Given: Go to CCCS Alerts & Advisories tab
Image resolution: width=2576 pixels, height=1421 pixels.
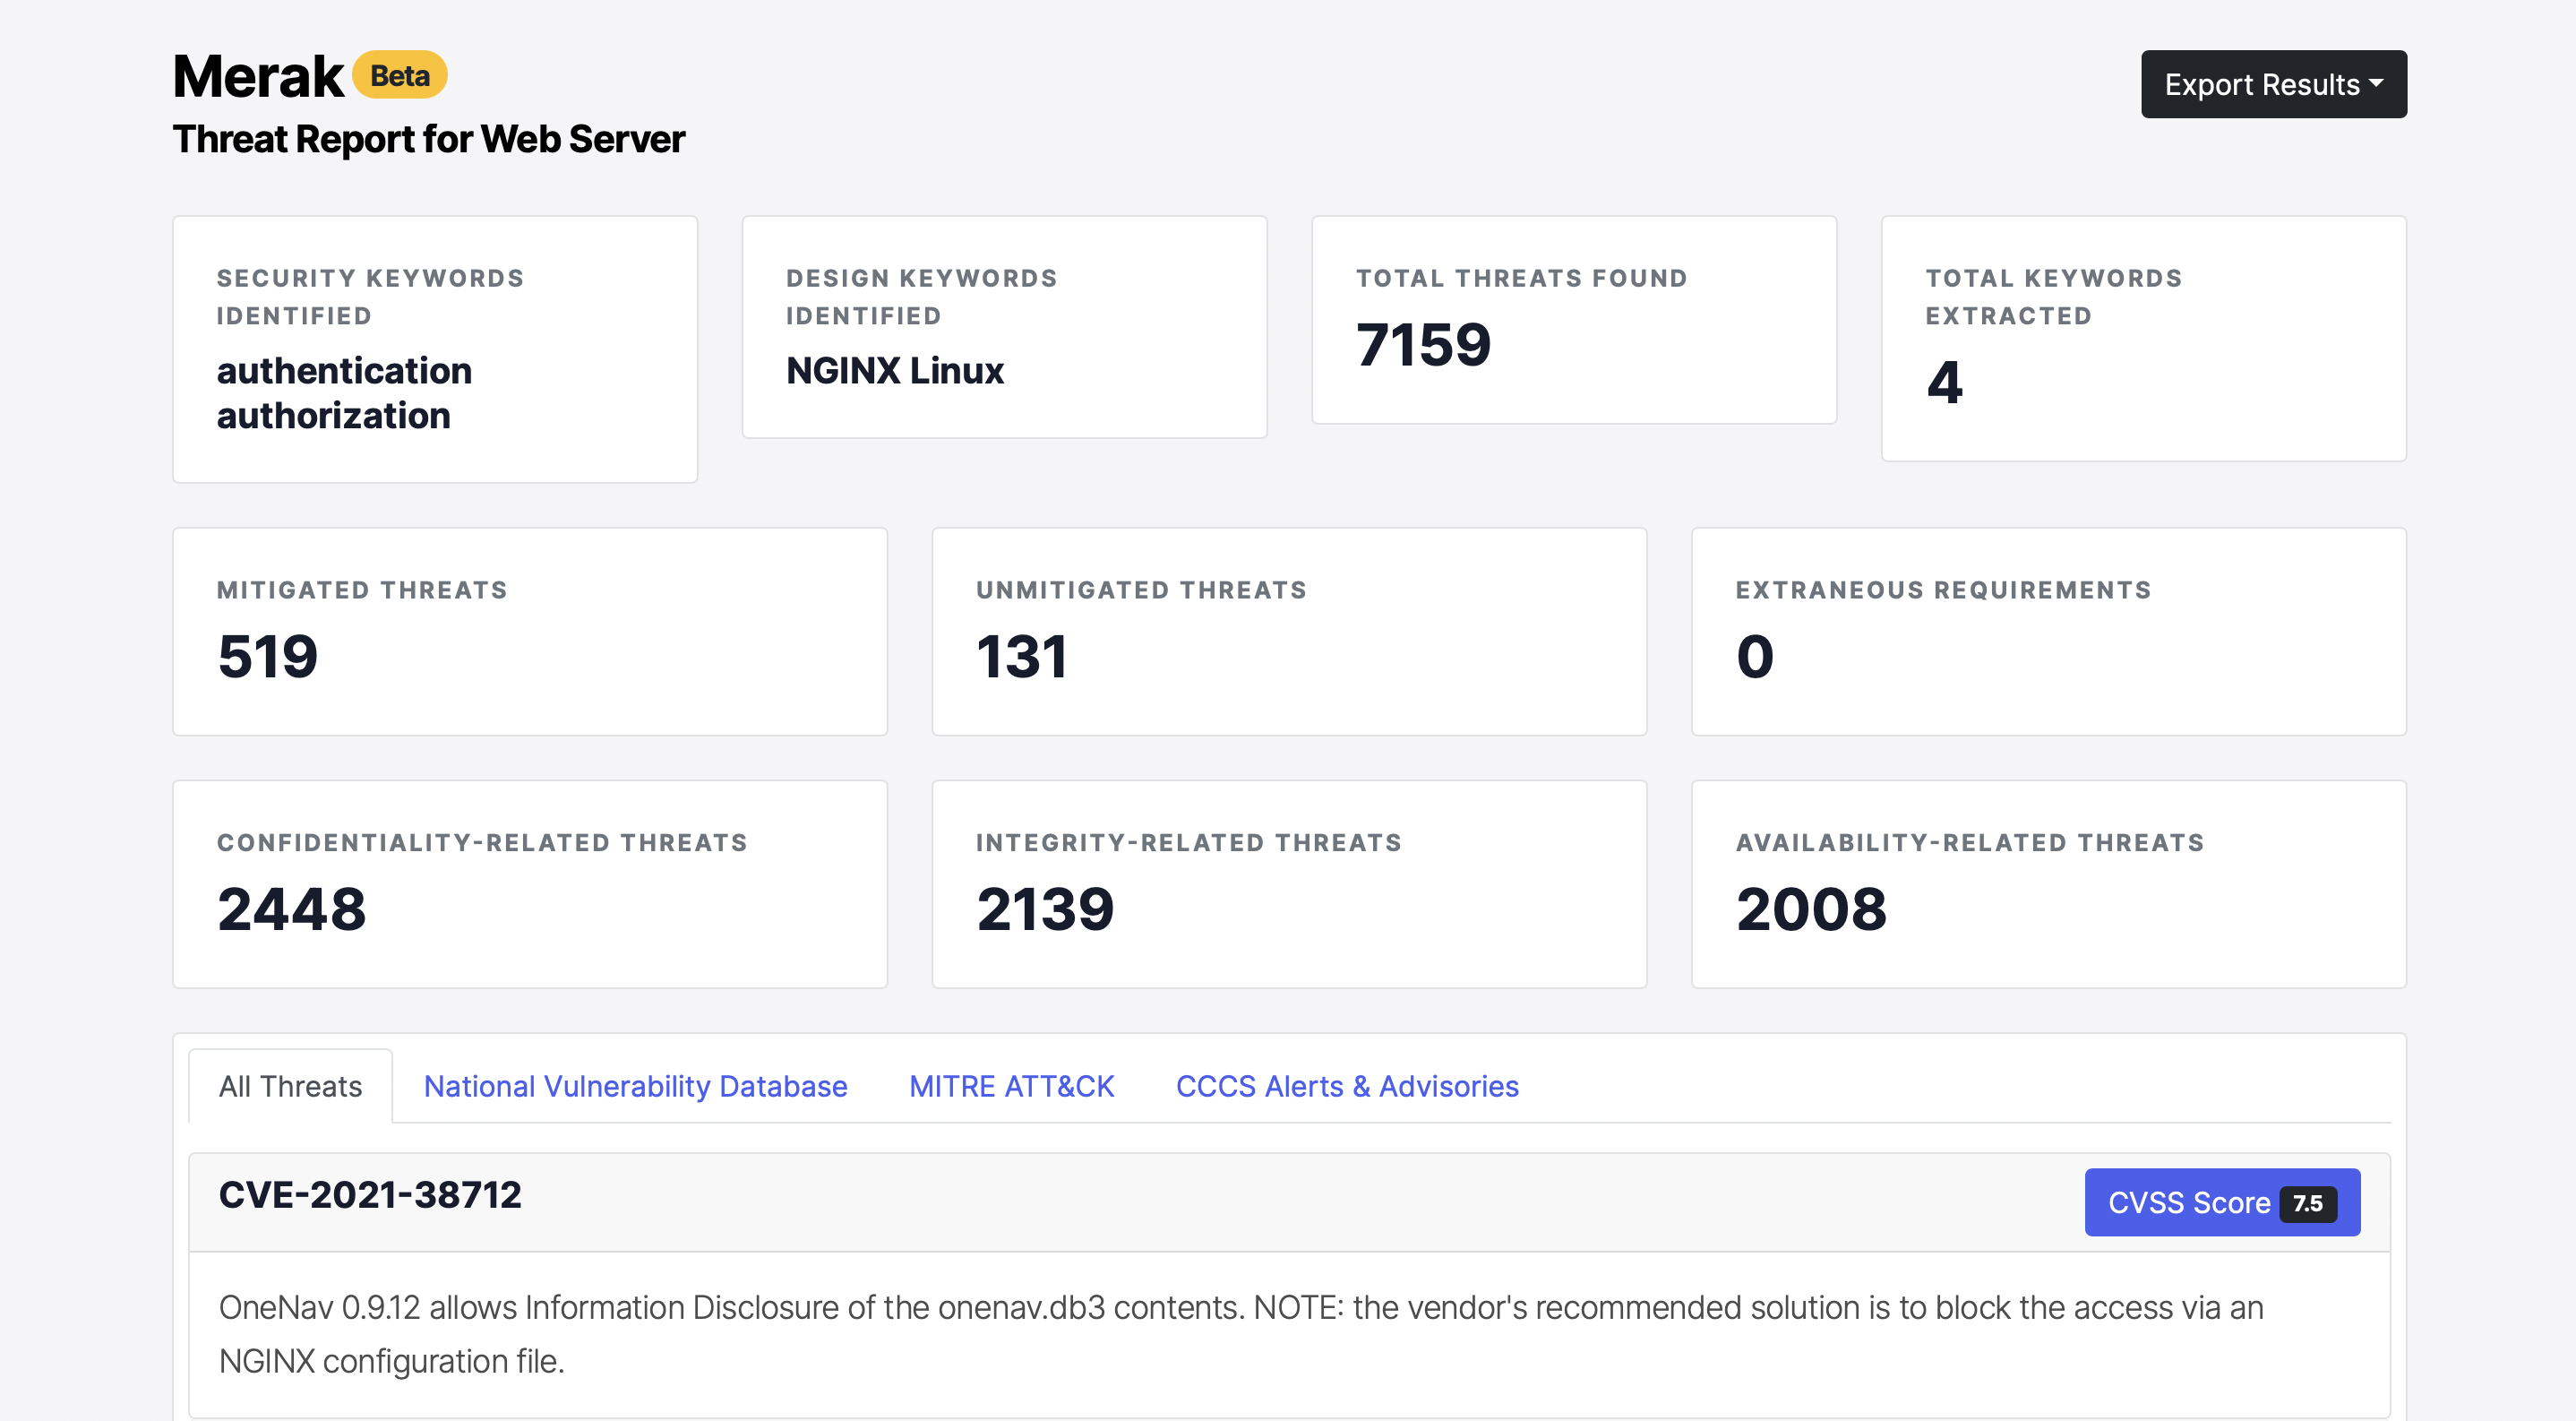Looking at the screenshot, I should pyautogui.click(x=1346, y=1086).
